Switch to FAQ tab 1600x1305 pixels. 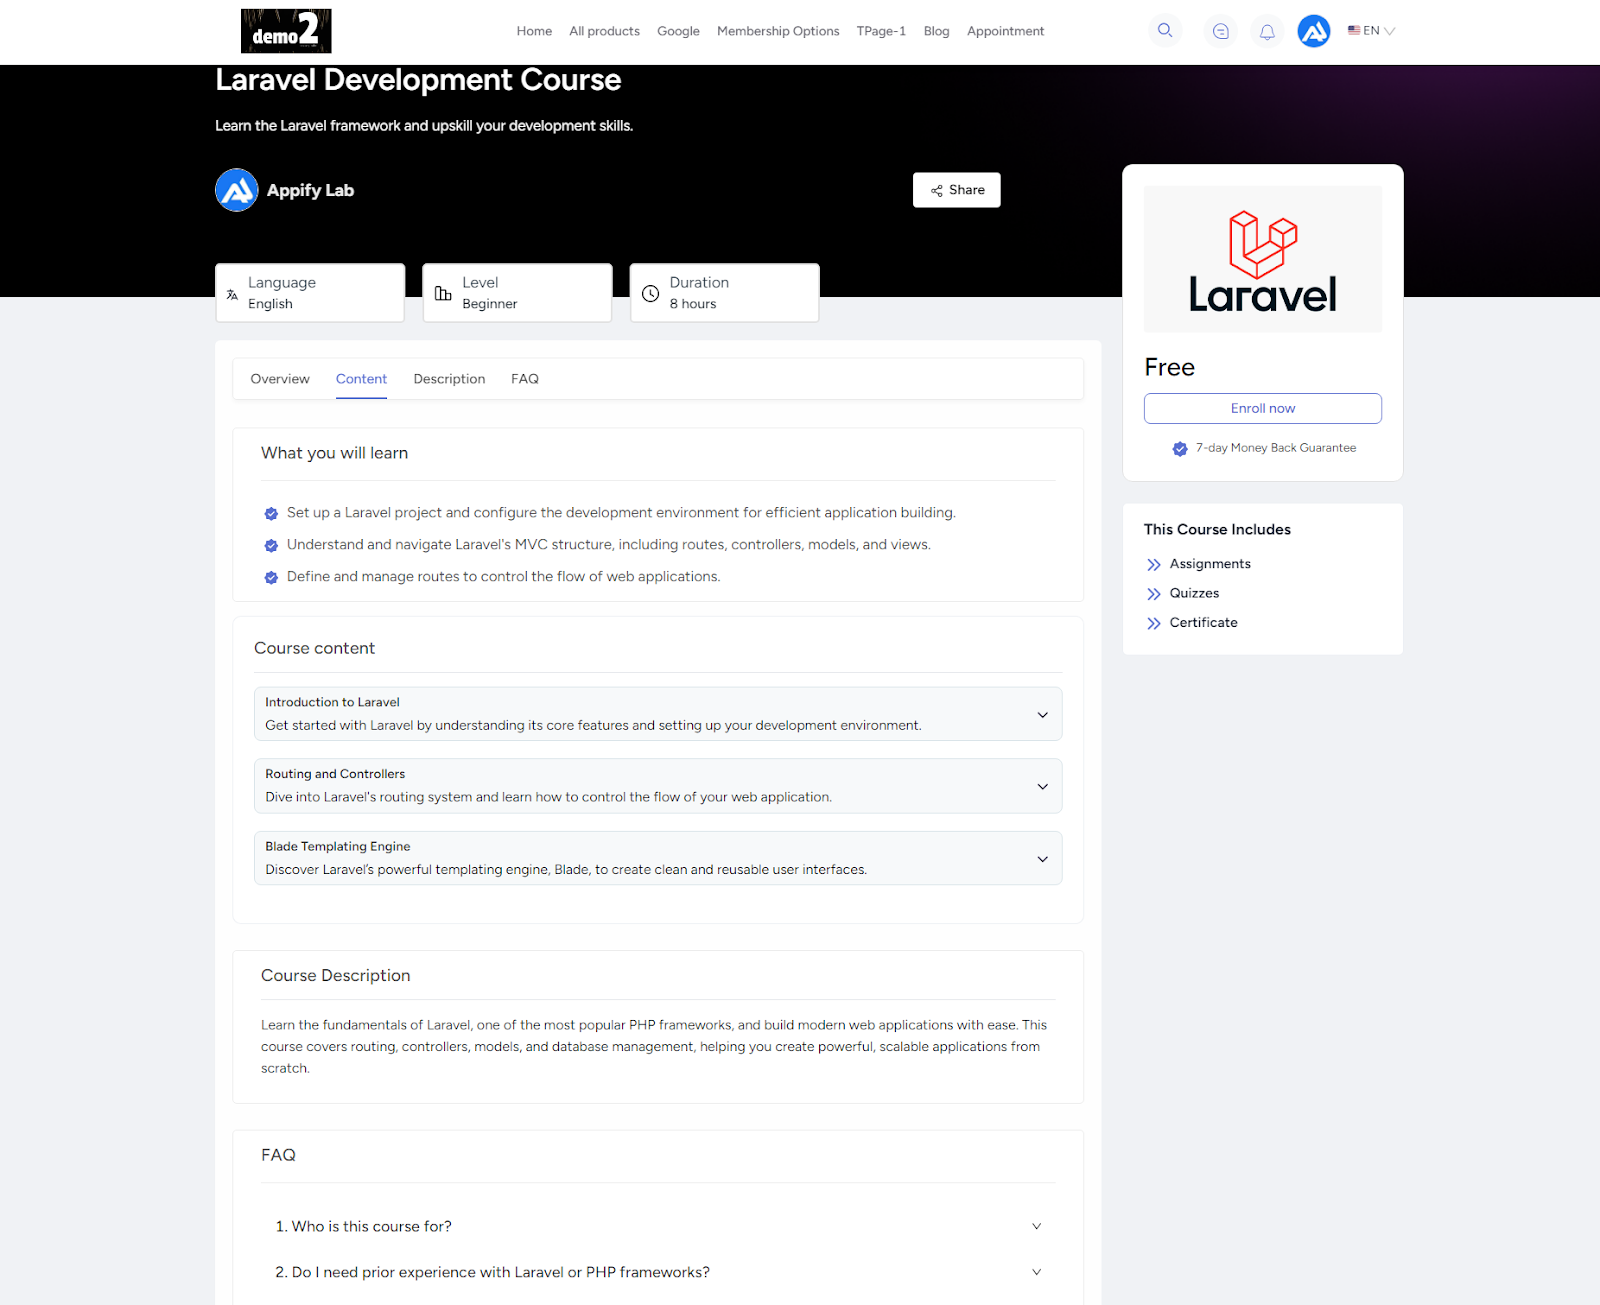tap(525, 379)
